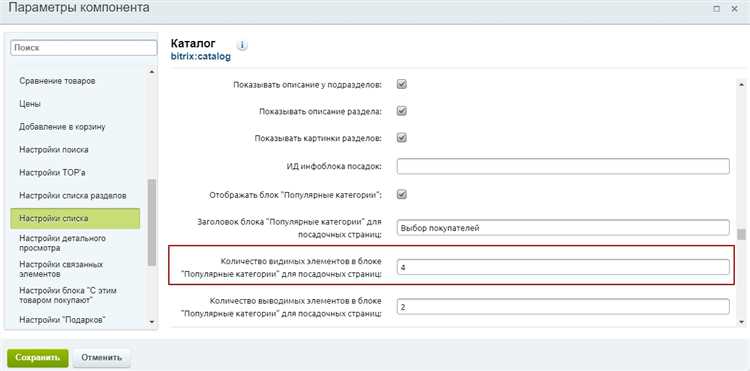
Task: Maximize the Параметры компонента dialog
Action: point(717,9)
